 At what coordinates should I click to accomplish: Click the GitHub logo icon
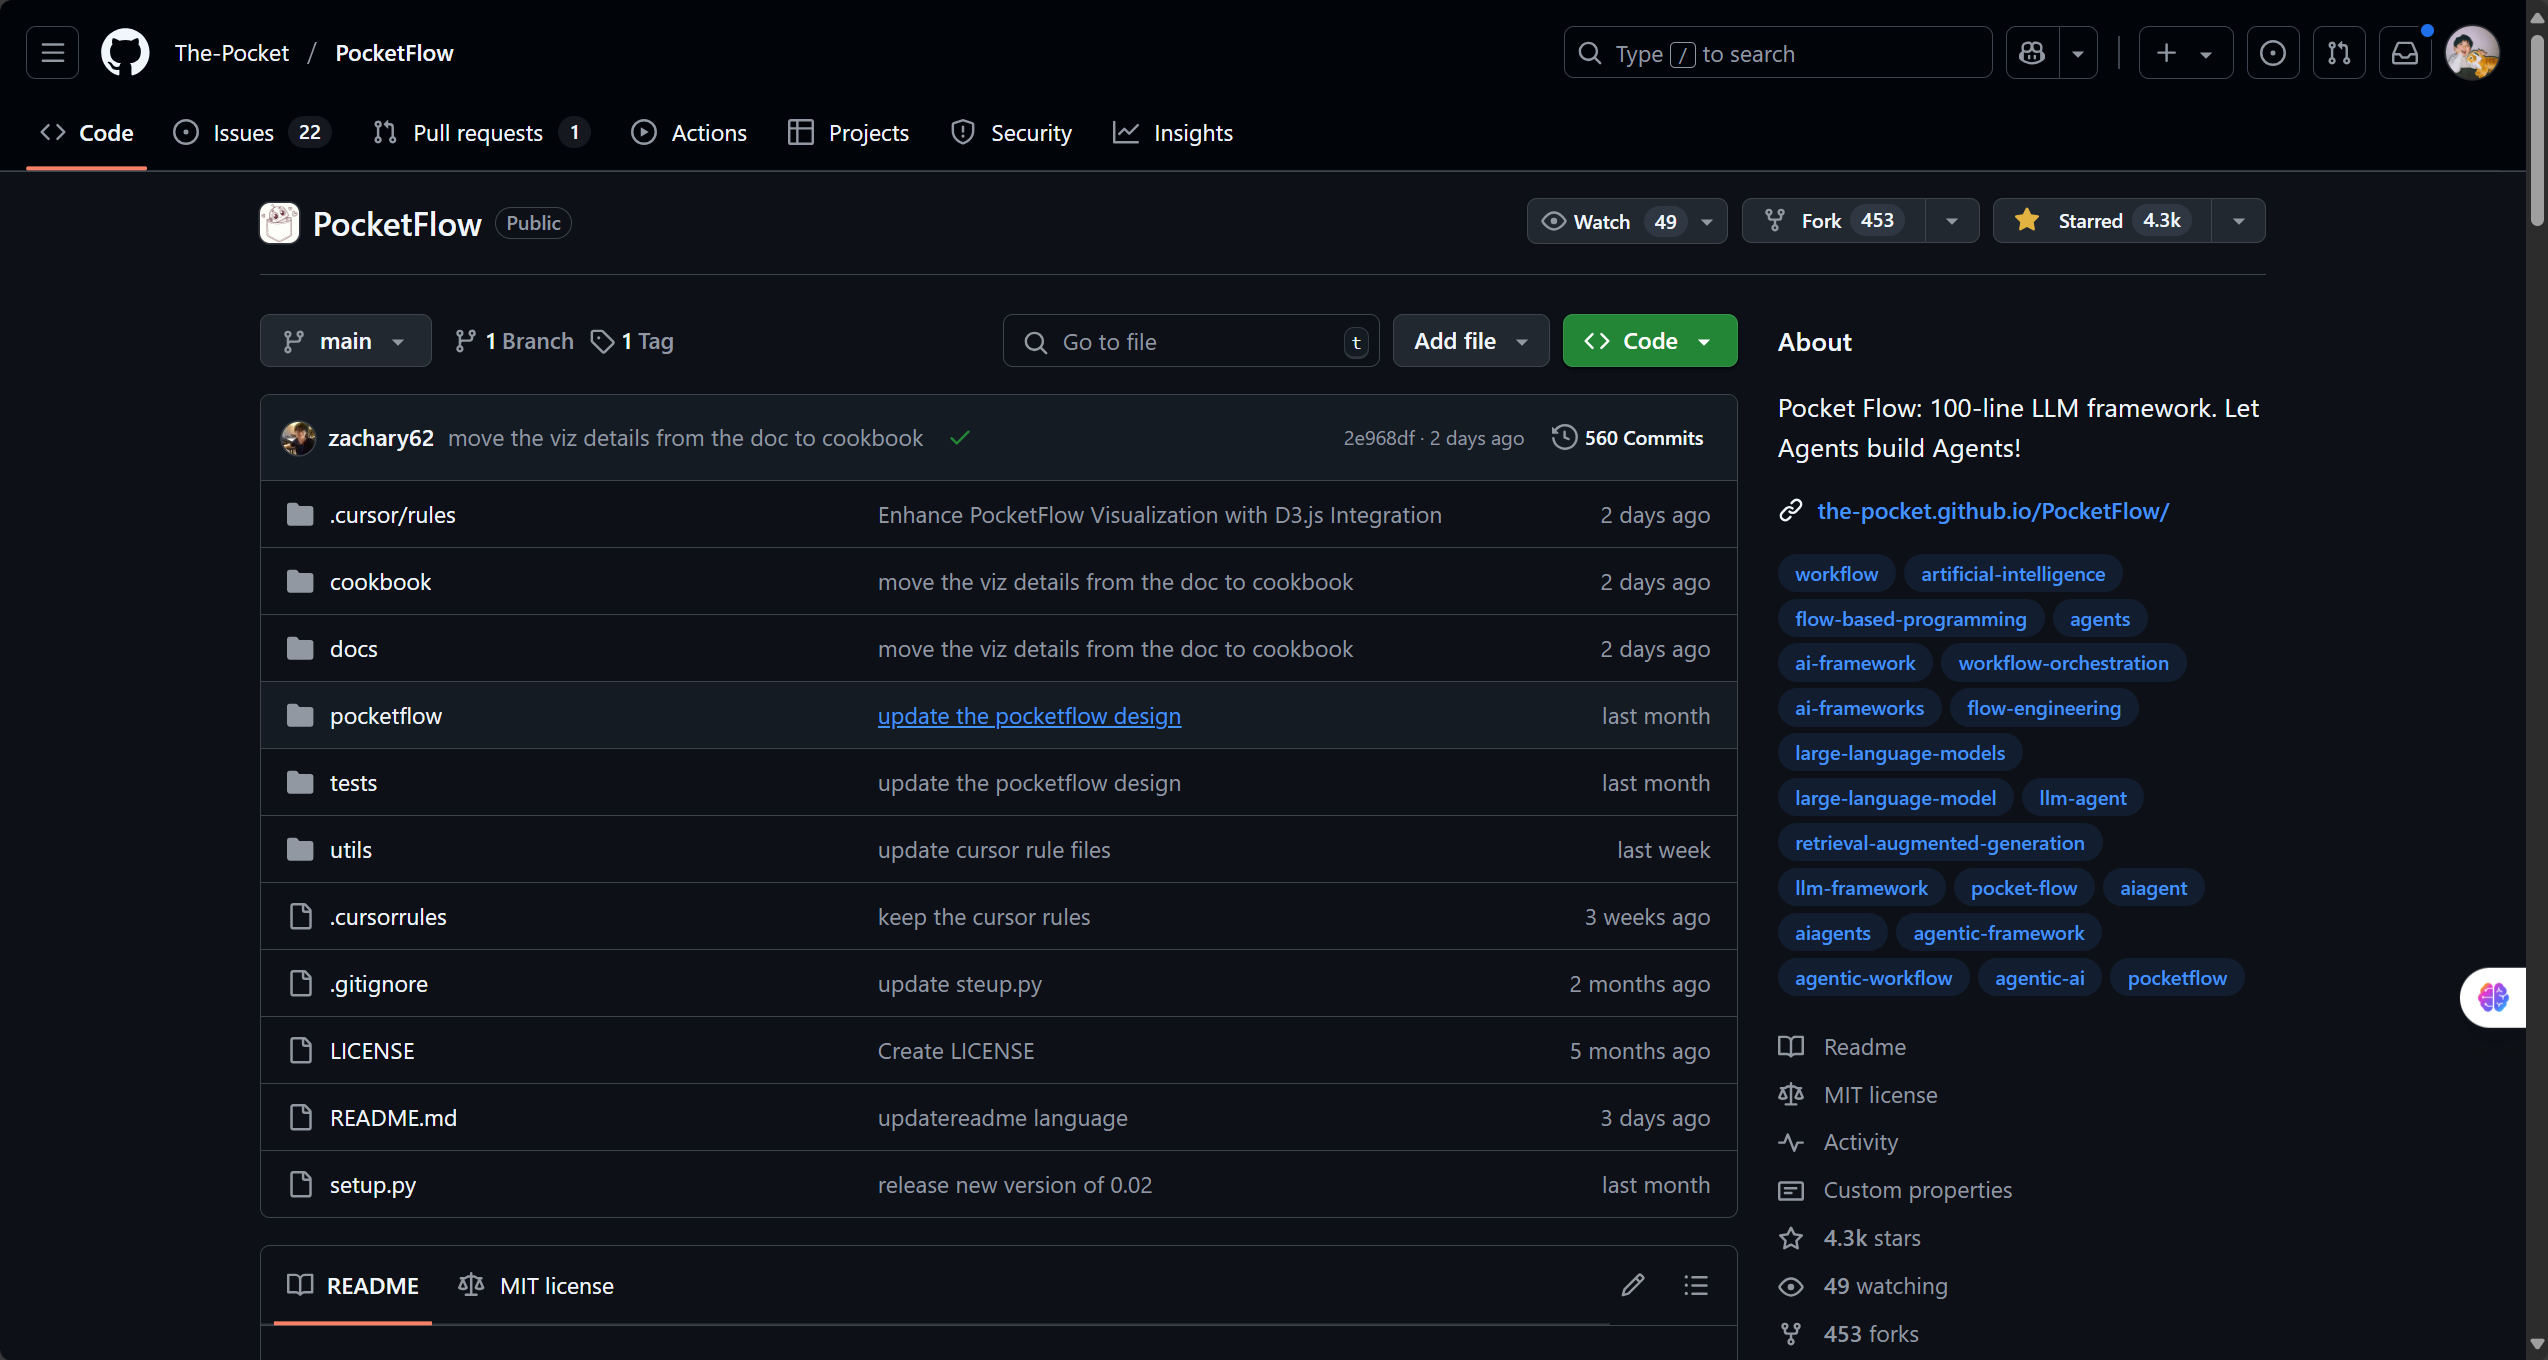pyautogui.click(x=125, y=53)
